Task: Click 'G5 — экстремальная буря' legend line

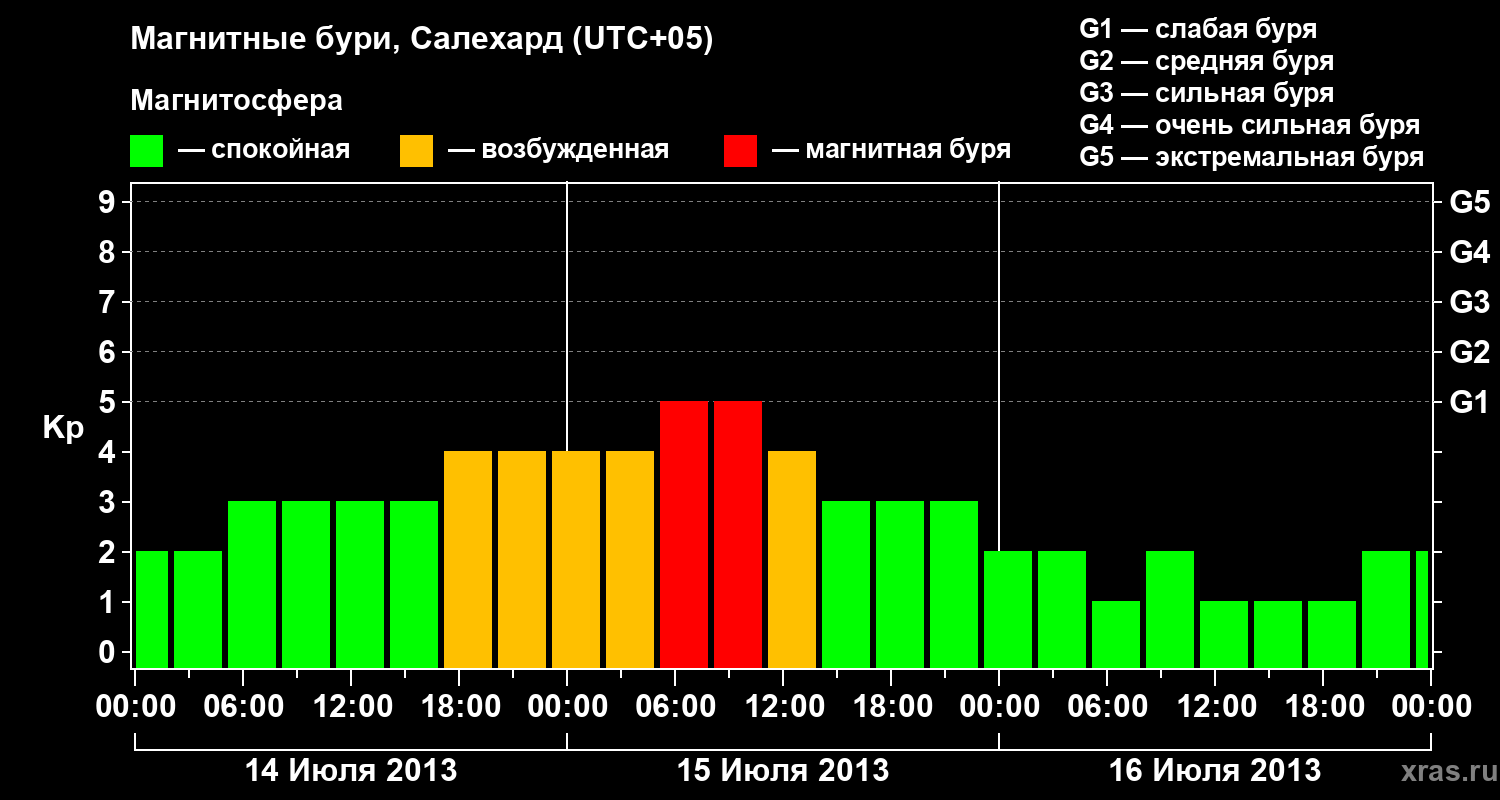Action: coord(1252,157)
